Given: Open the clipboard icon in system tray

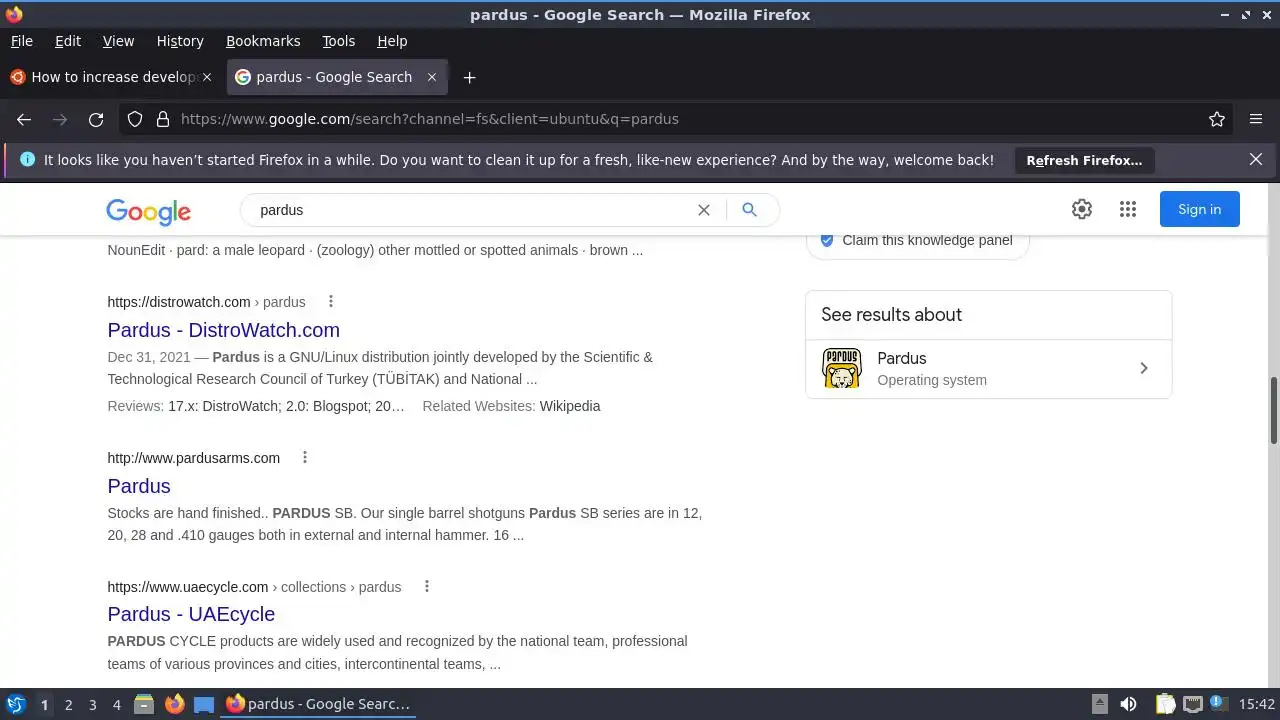Looking at the screenshot, I should [1166, 704].
